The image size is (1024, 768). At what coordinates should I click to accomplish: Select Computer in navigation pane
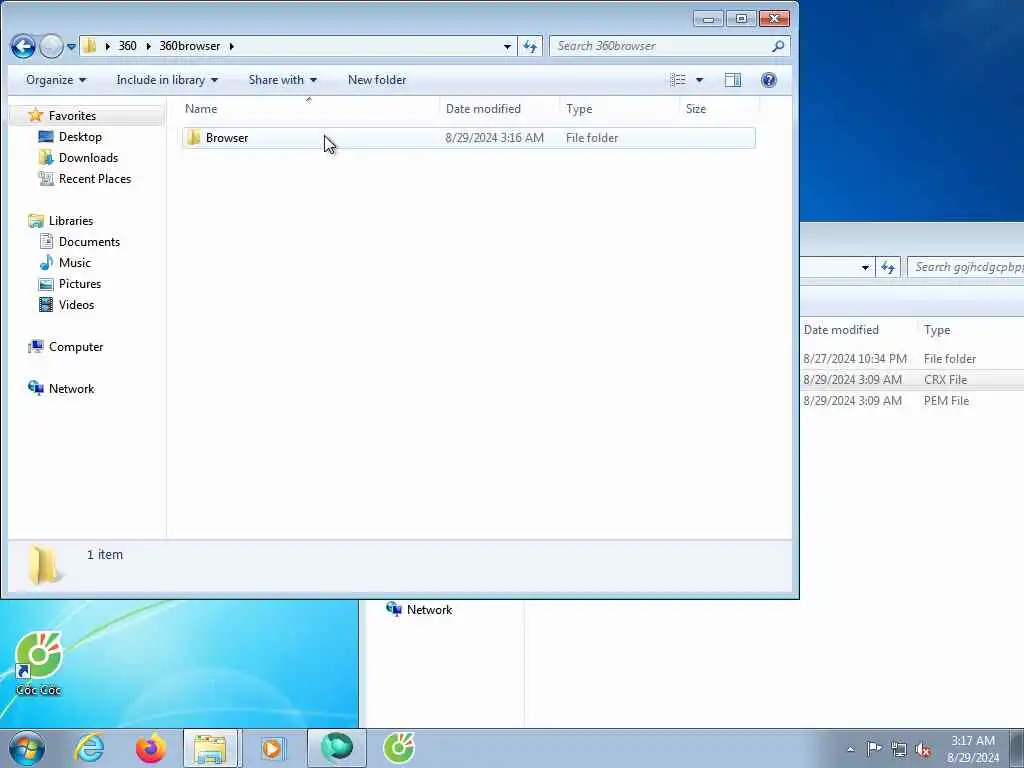click(x=76, y=347)
